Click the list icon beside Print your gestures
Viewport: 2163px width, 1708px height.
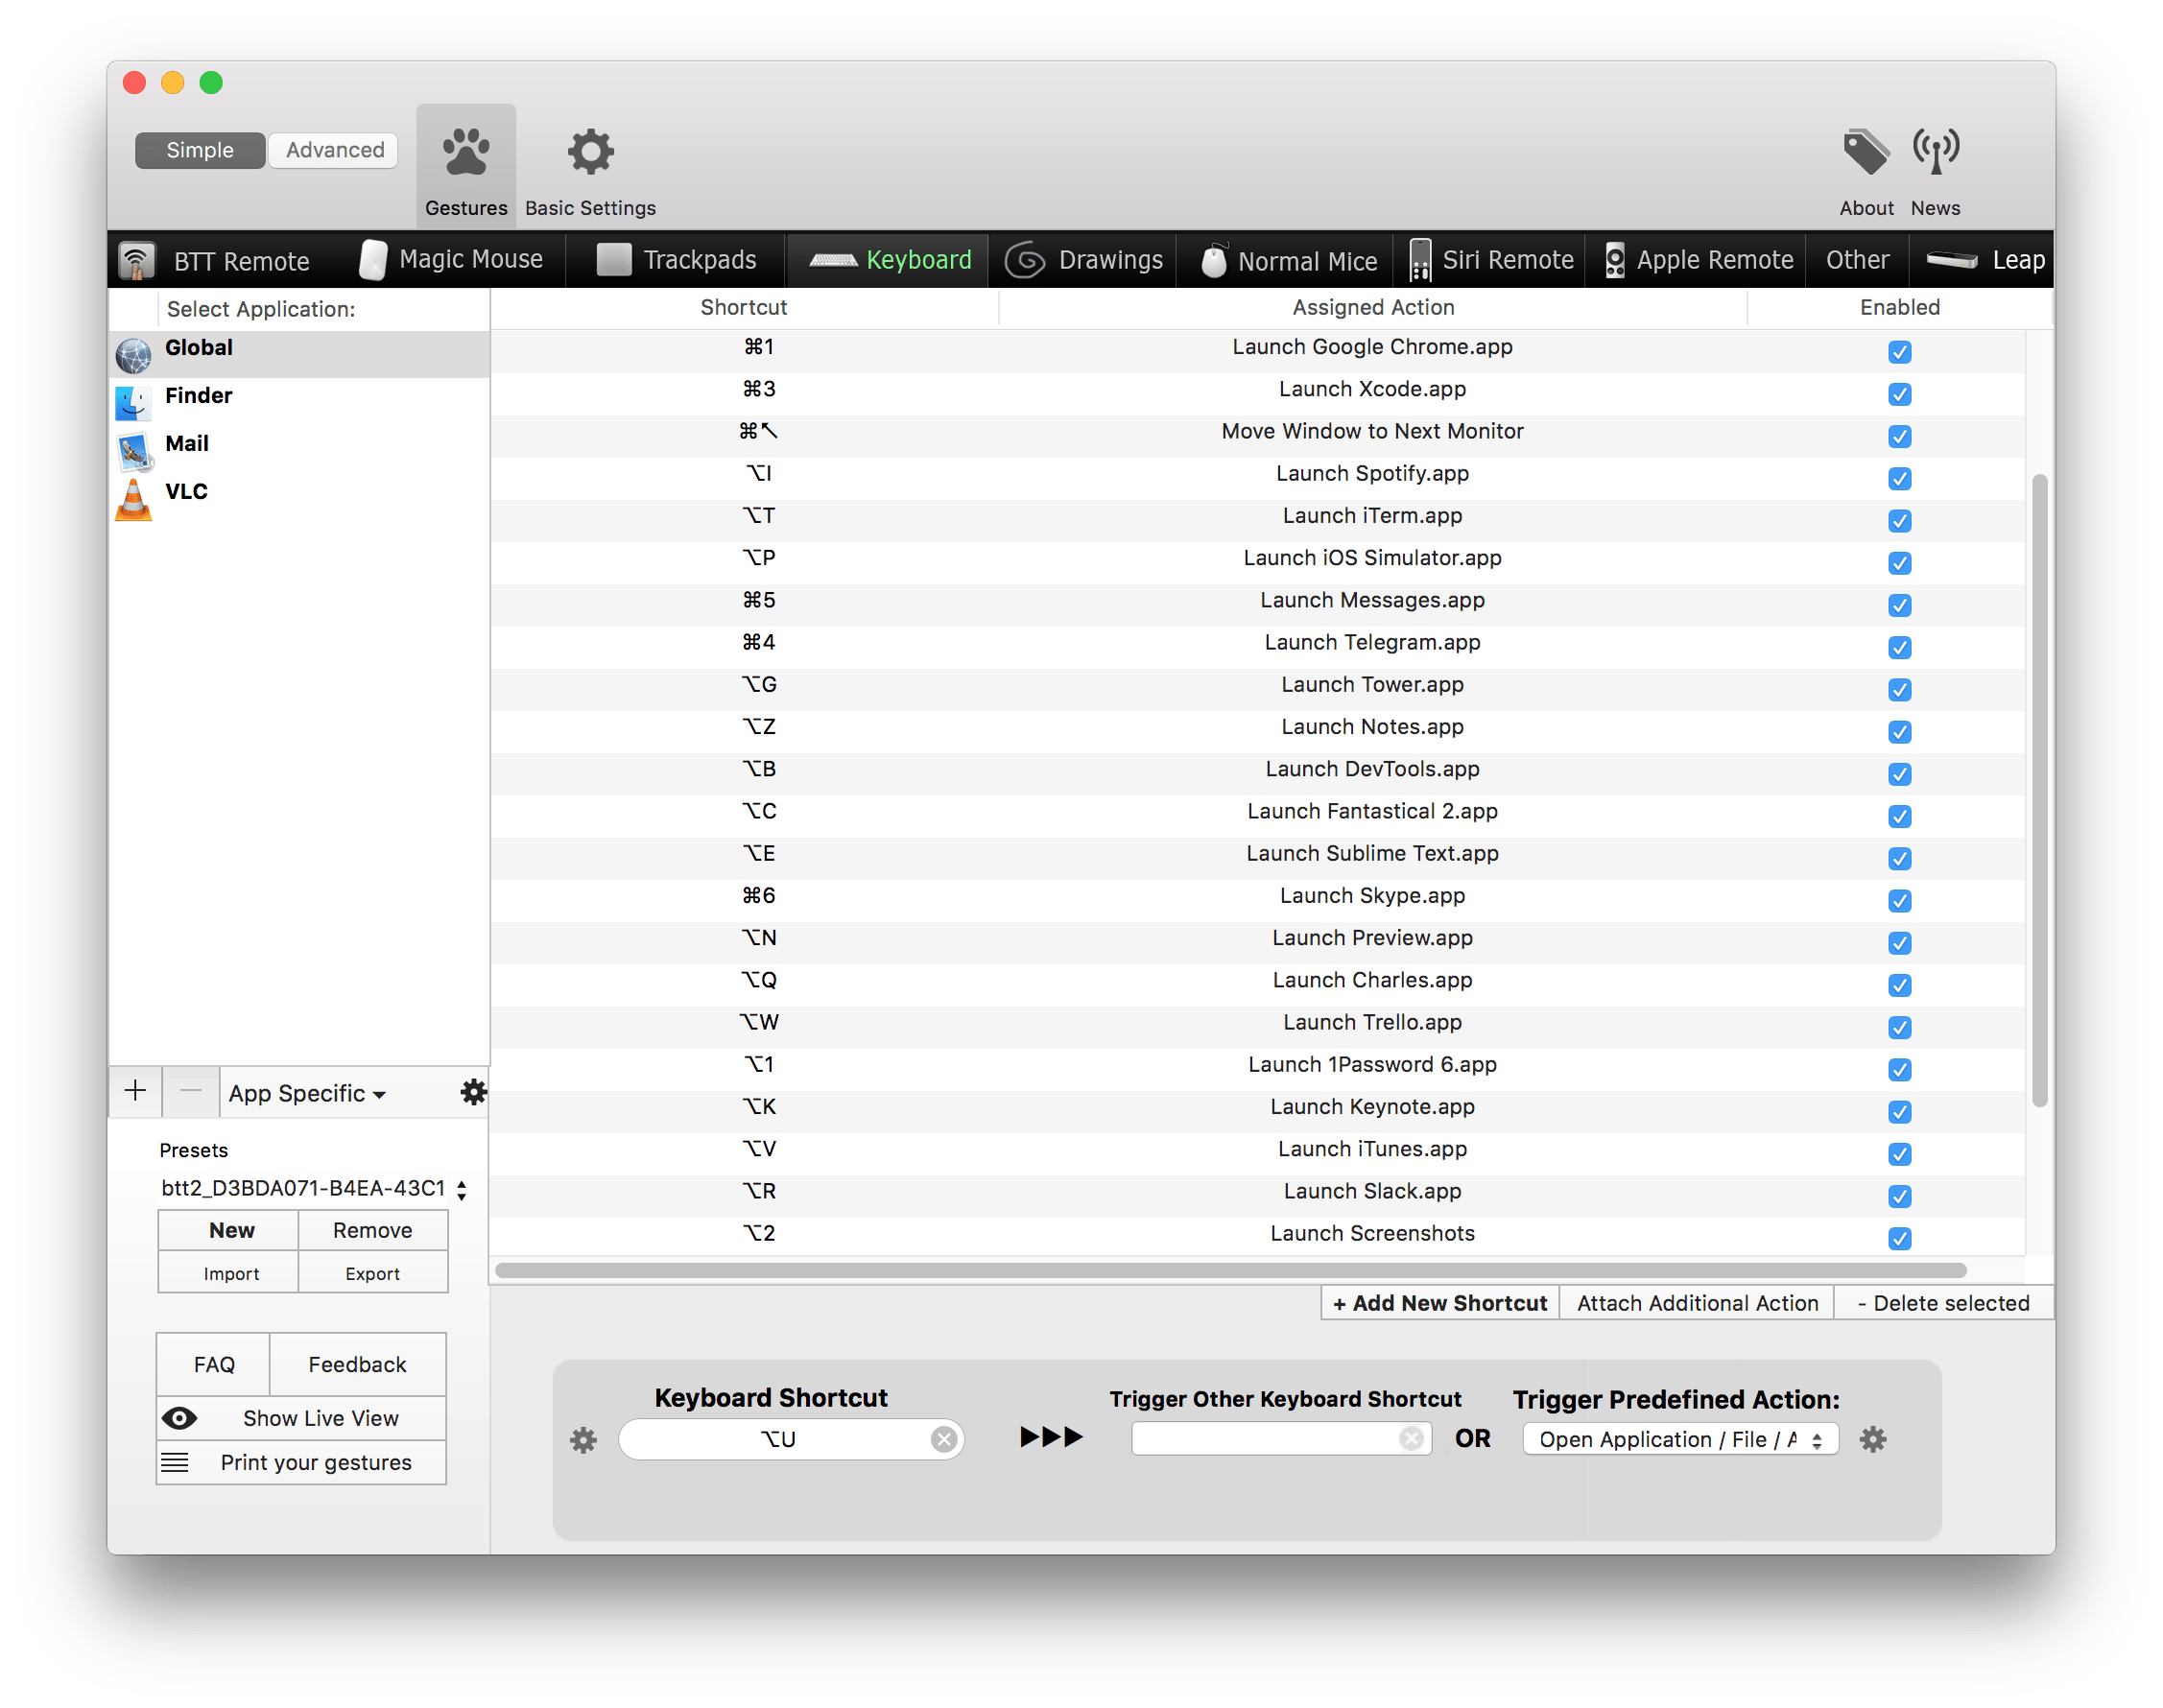pos(175,1462)
